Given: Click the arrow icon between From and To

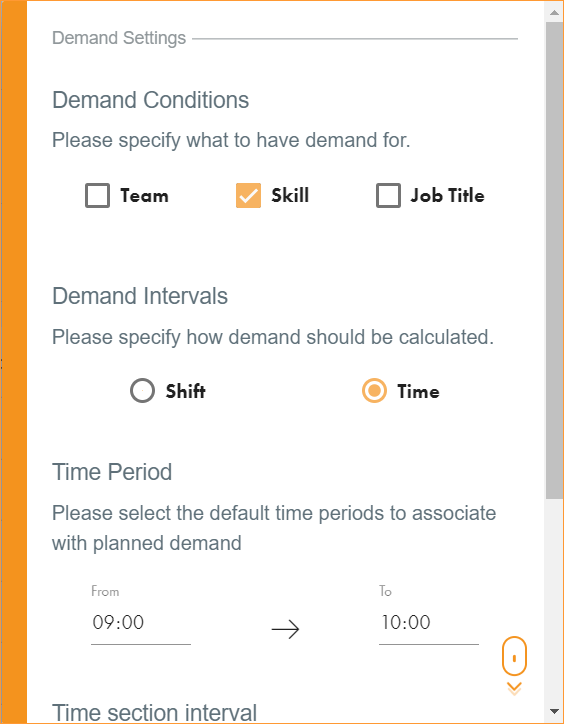Looking at the screenshot, I should click(x=285, y=629).
